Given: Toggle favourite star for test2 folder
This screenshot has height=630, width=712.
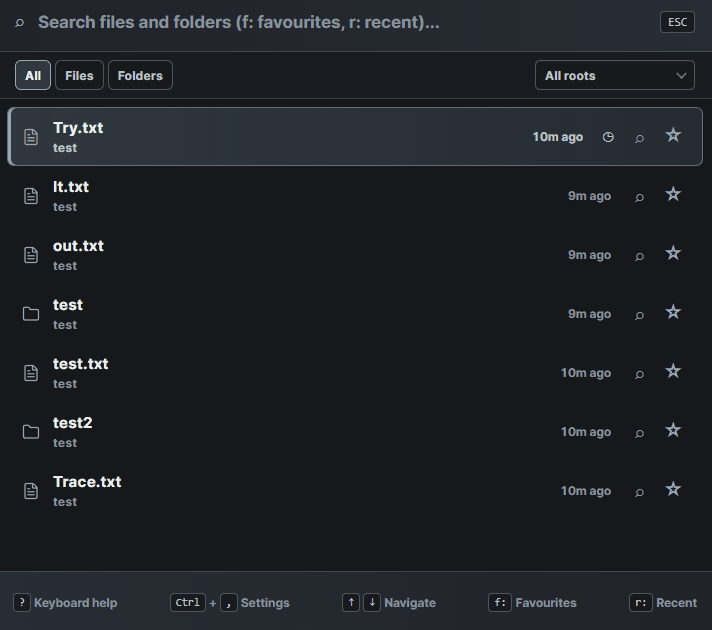Looking at the screenshot, I should coord(673,431).
